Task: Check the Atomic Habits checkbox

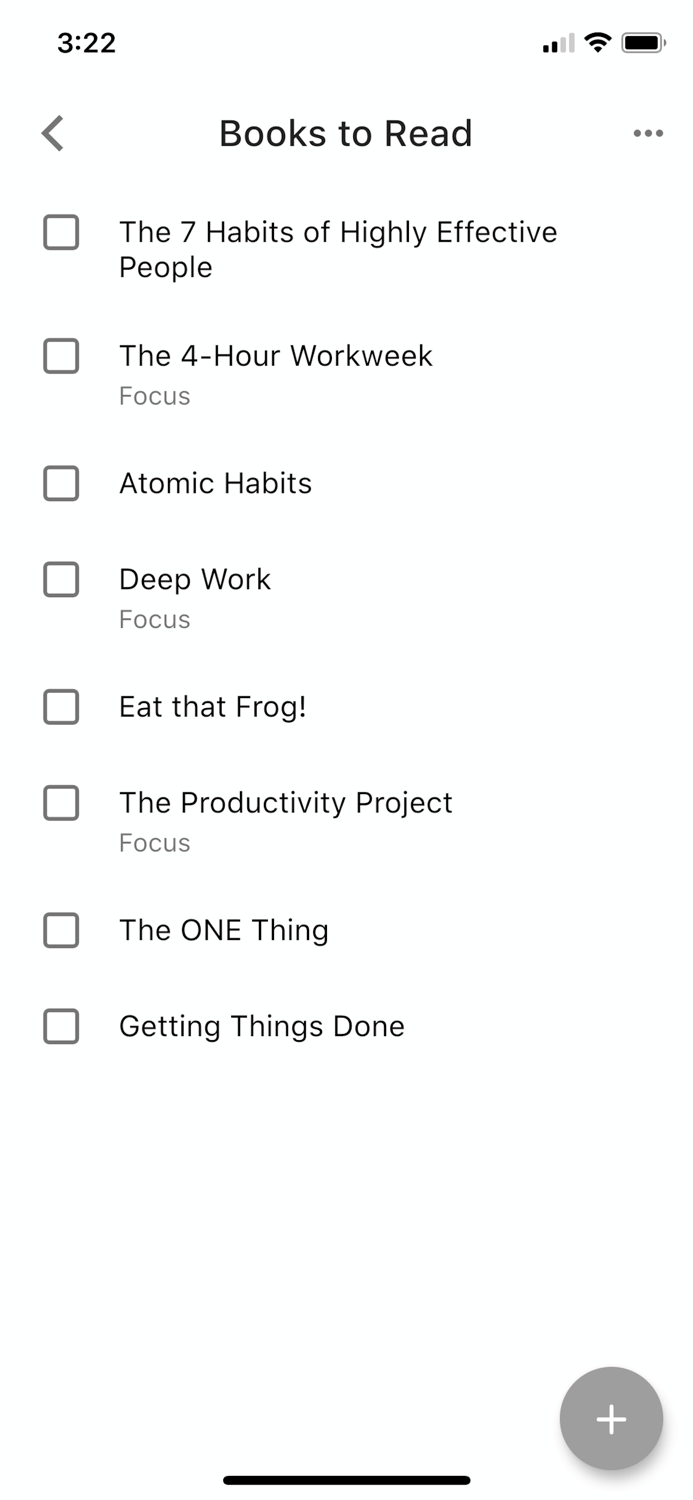Action: click(x=61, y=483)
